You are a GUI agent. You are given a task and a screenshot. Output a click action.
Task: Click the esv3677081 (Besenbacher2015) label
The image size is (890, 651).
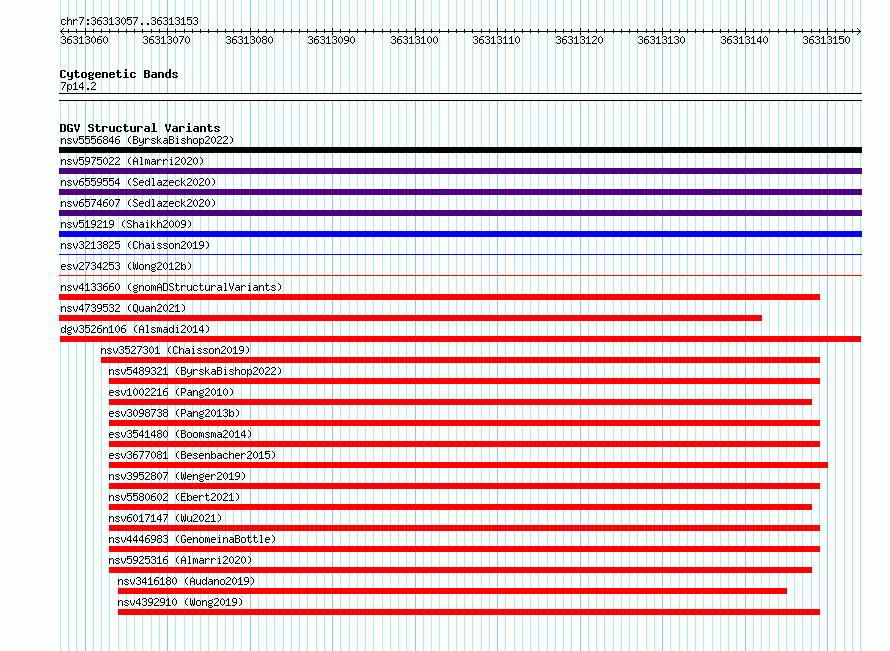point(192,455)
